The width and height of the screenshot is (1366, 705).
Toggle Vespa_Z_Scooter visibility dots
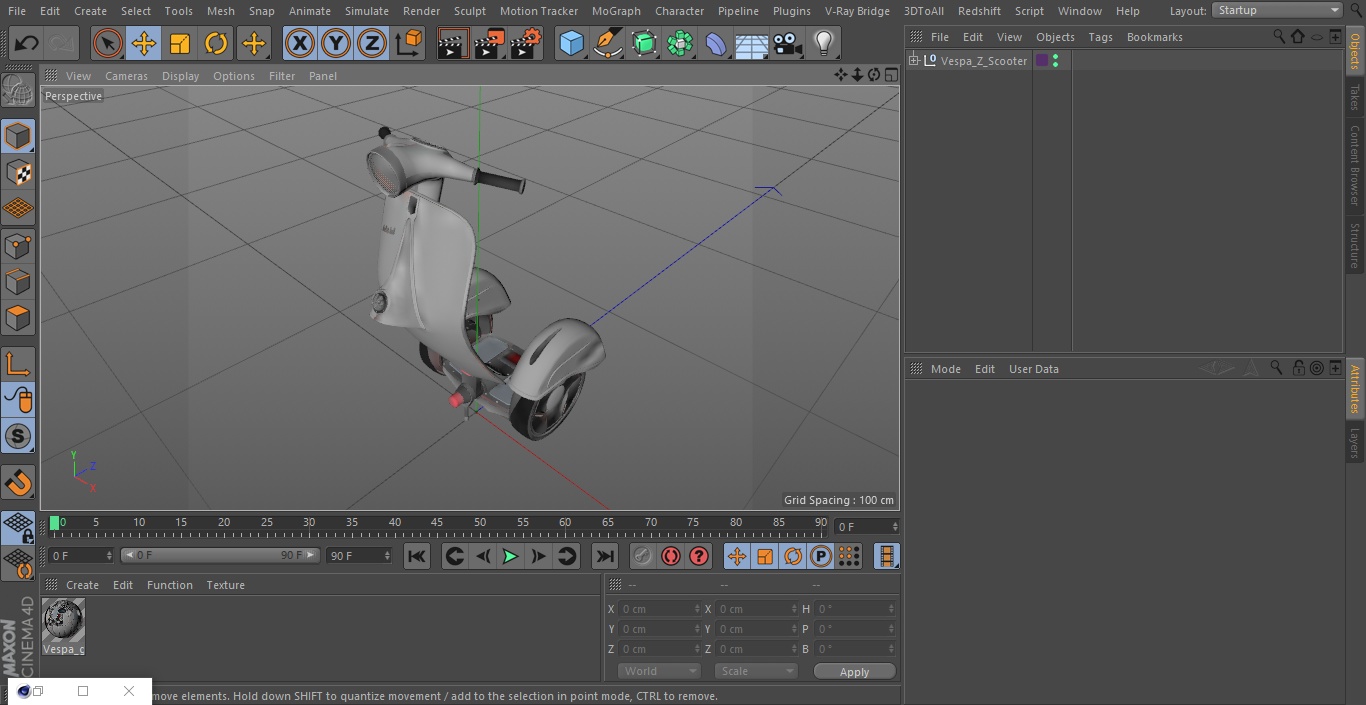coord(1056,61)
